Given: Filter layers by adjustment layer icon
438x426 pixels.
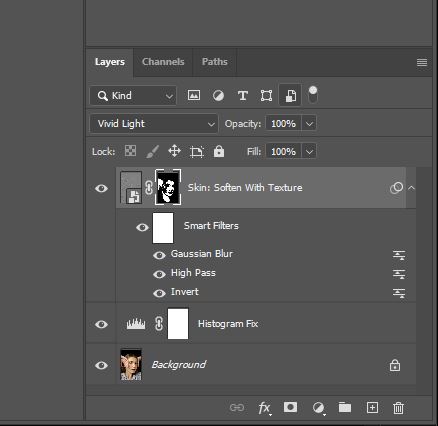Looking at the screenshot, I should [218, 96].
